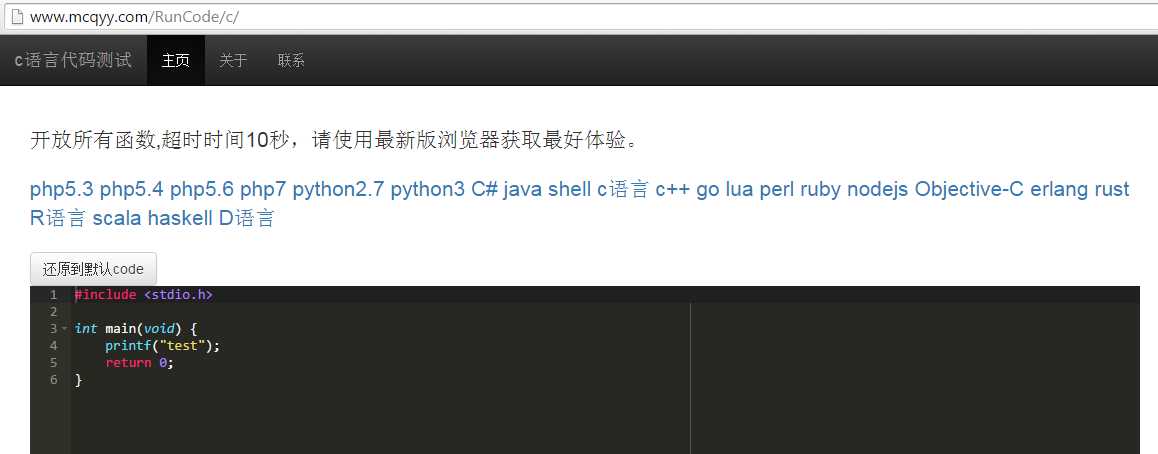Image resolution: width=1158 pixels, height=454 pixels.
Task: Click line number 4 in gutter
Action: [53, 345]
